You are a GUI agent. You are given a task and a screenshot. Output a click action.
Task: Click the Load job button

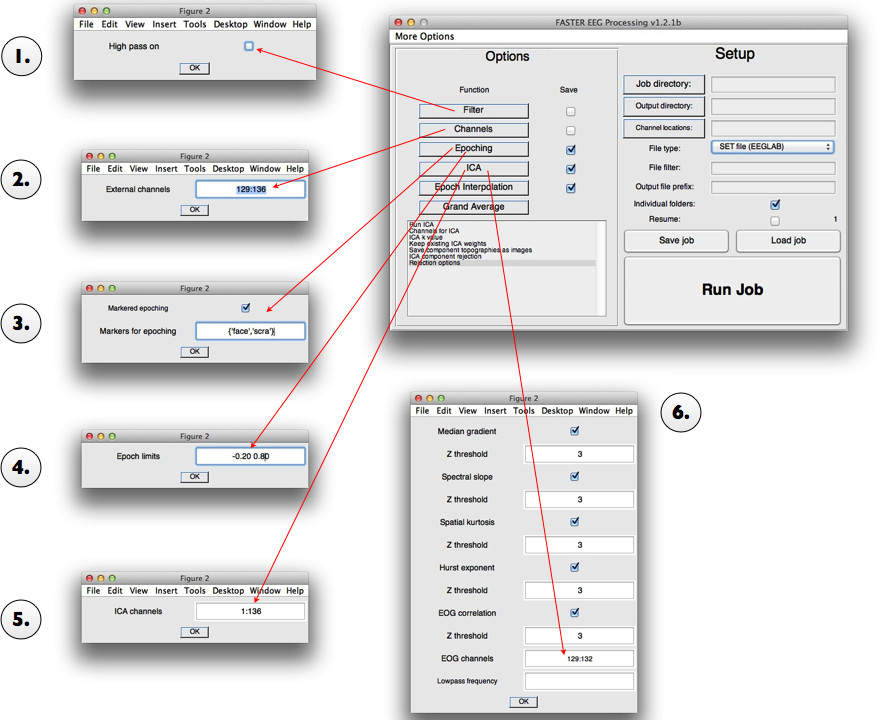tap(788, 241)
